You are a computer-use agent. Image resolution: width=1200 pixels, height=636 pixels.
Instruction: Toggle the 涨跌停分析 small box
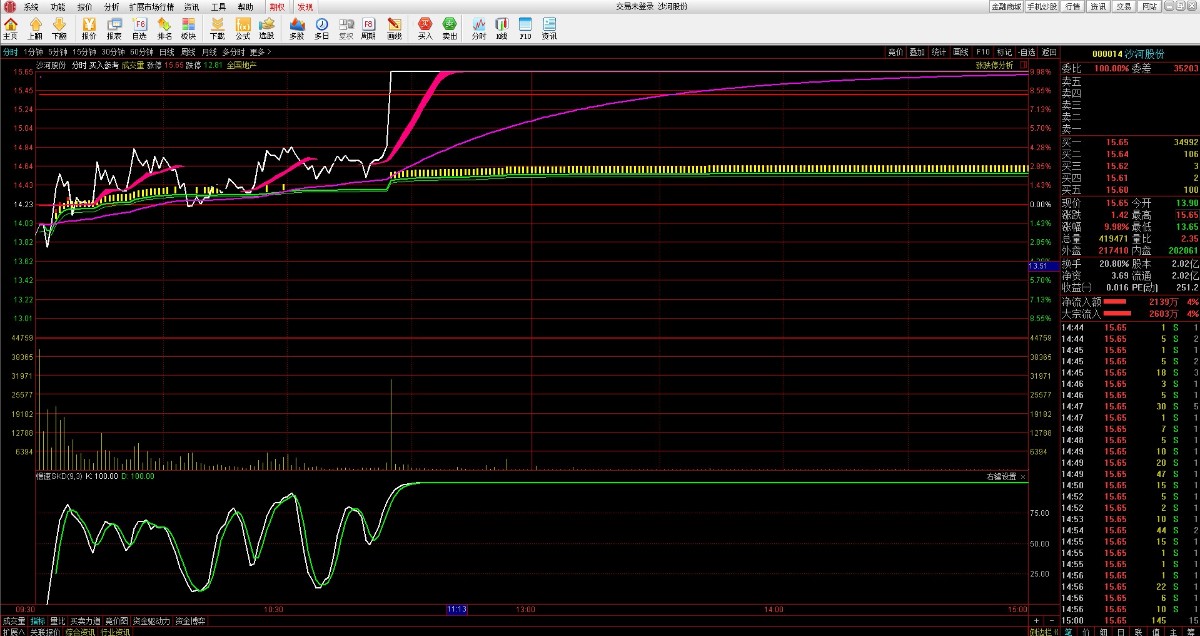(1023, 65)
